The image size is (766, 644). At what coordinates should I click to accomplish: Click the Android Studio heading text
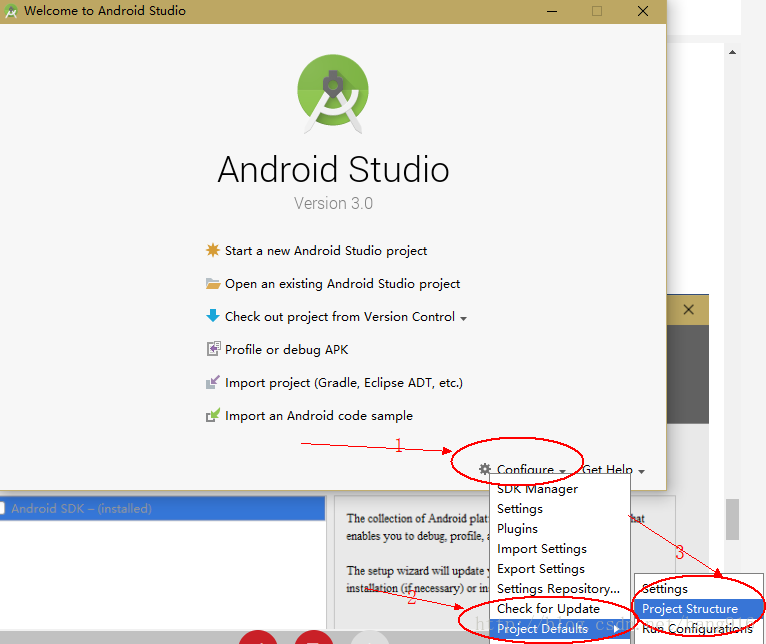pyautogui.click(x=333, y=170)
